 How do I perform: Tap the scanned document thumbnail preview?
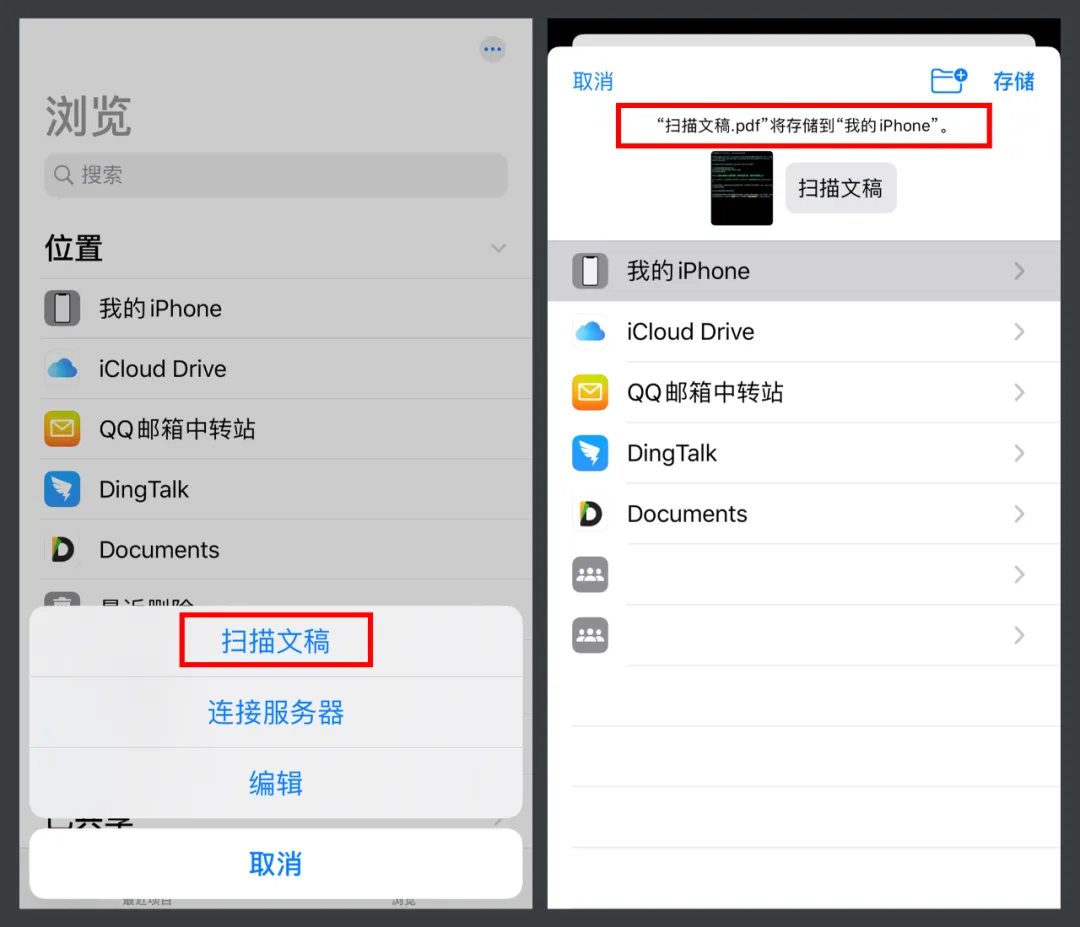(x=742, y=188)
